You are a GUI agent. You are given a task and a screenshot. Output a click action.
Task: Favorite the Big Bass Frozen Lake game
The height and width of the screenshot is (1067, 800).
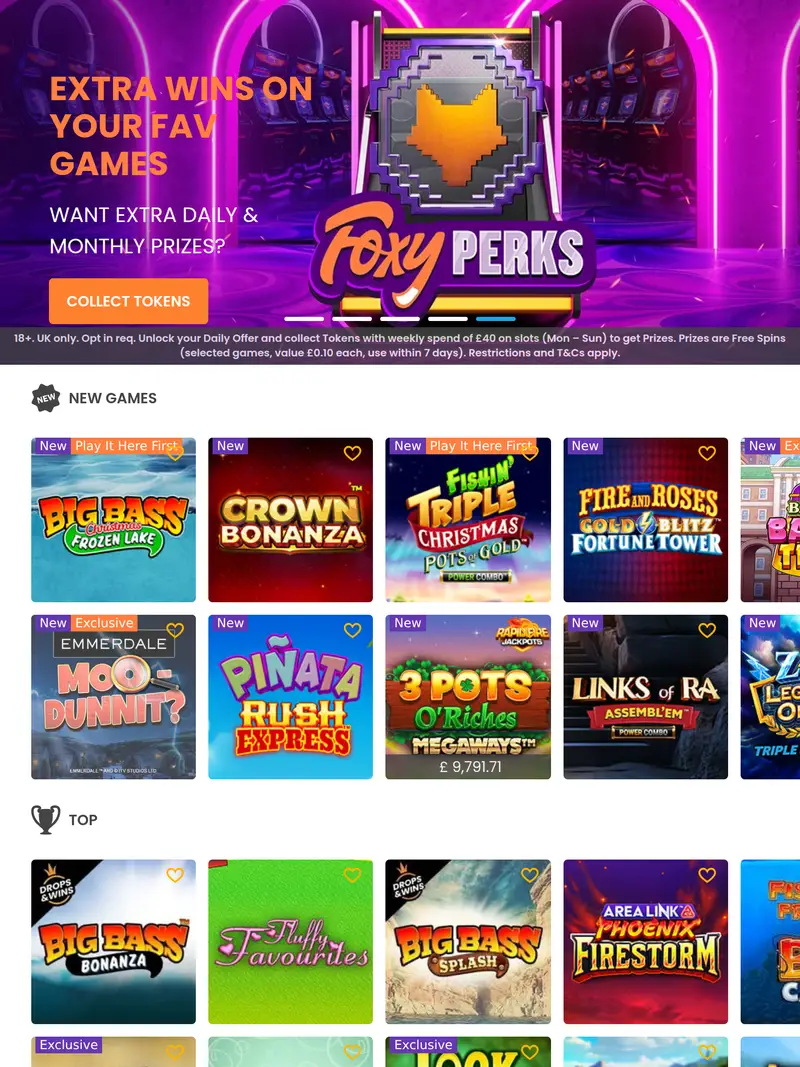pyautogui.click(x=175, y=453)
